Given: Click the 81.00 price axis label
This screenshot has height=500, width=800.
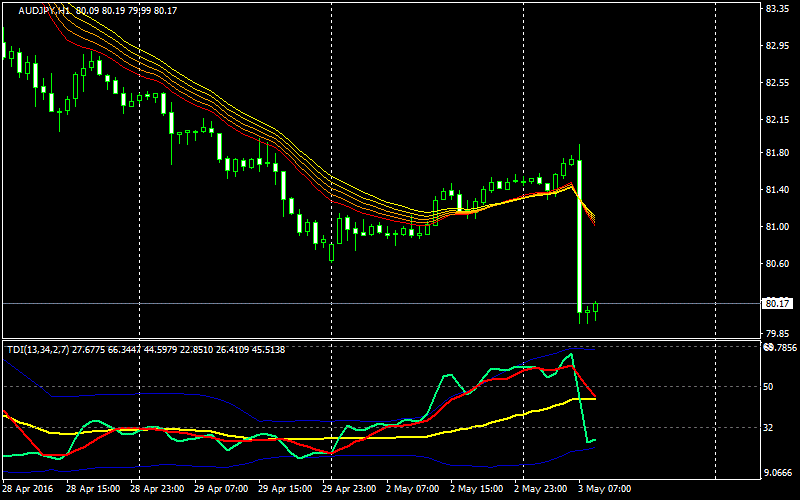Looking at the screenshot, I should coord(777,227).
